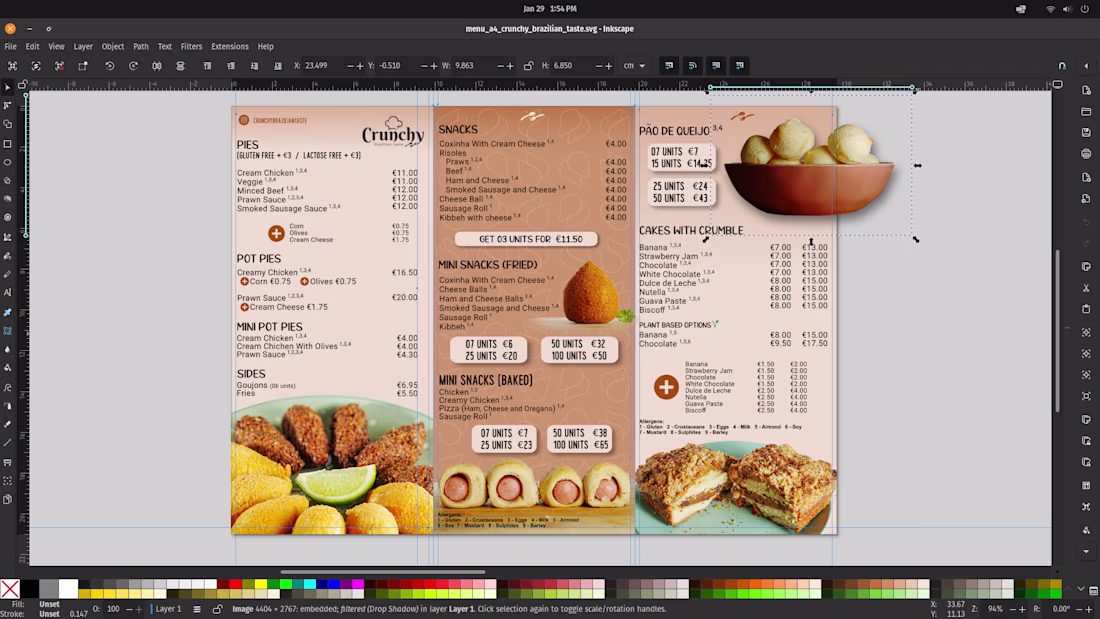Open the Filters menu

(191, 46)
